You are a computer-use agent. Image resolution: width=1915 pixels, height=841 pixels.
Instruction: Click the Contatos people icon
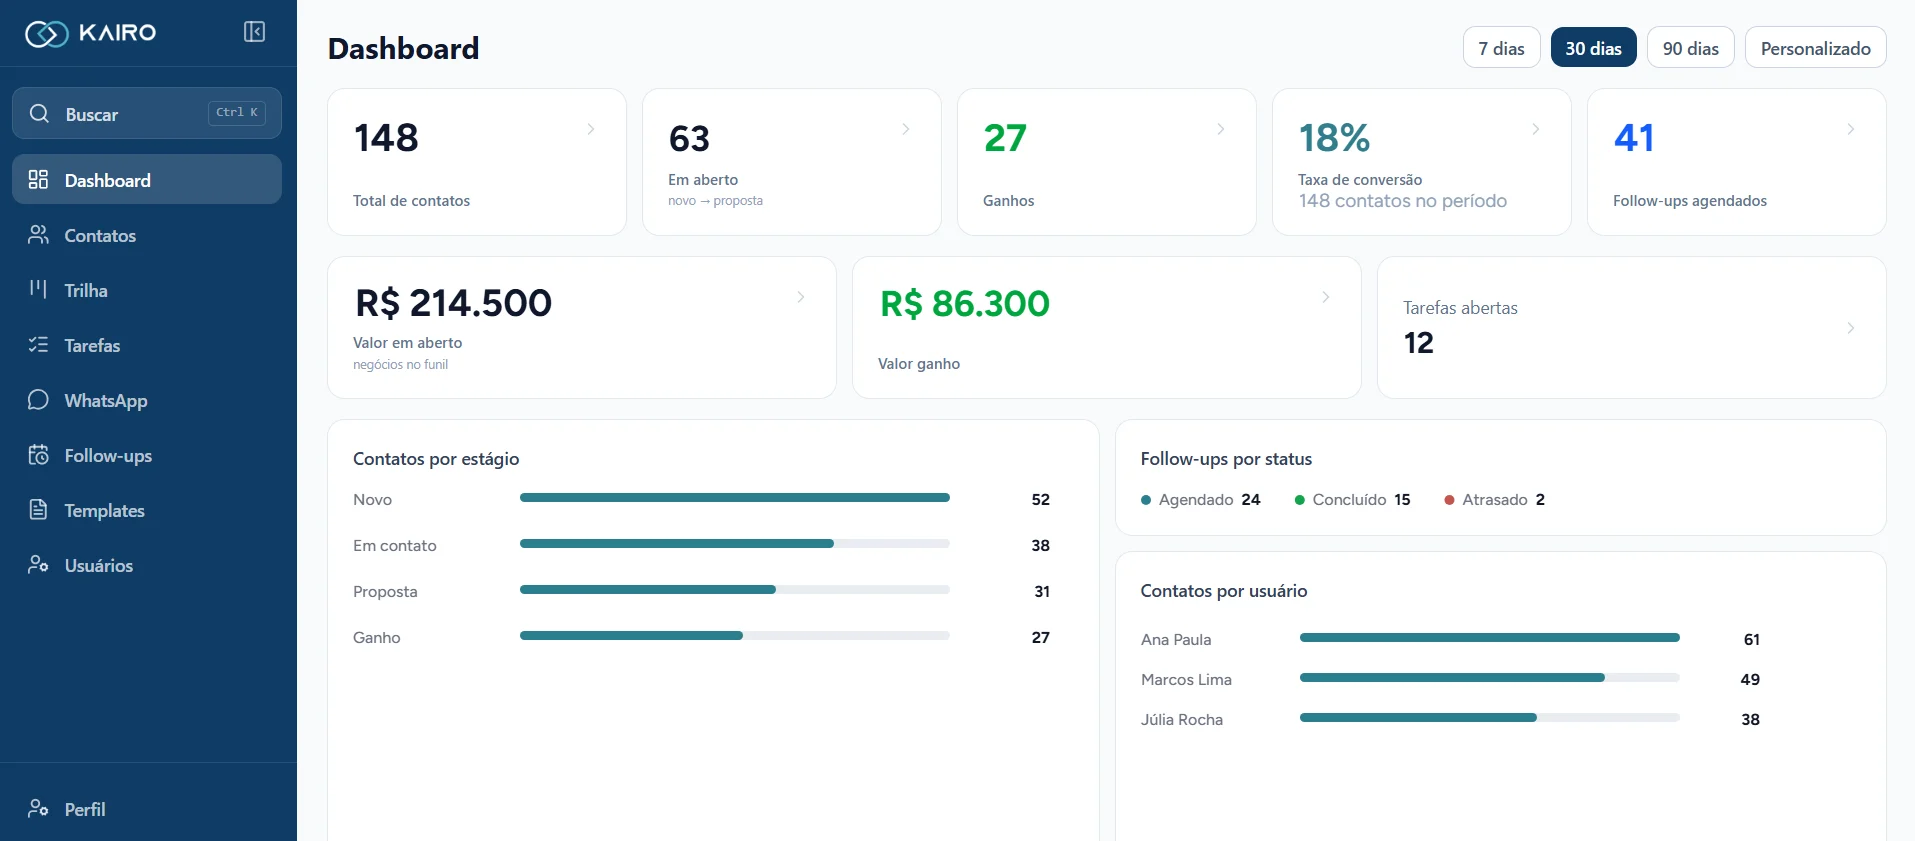click(38, 234)
